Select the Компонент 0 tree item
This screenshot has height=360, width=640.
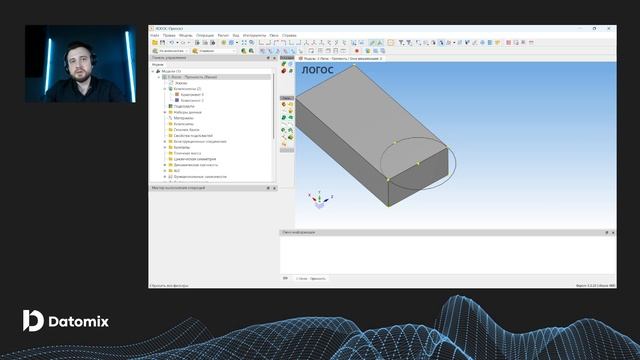coord(192,94)
